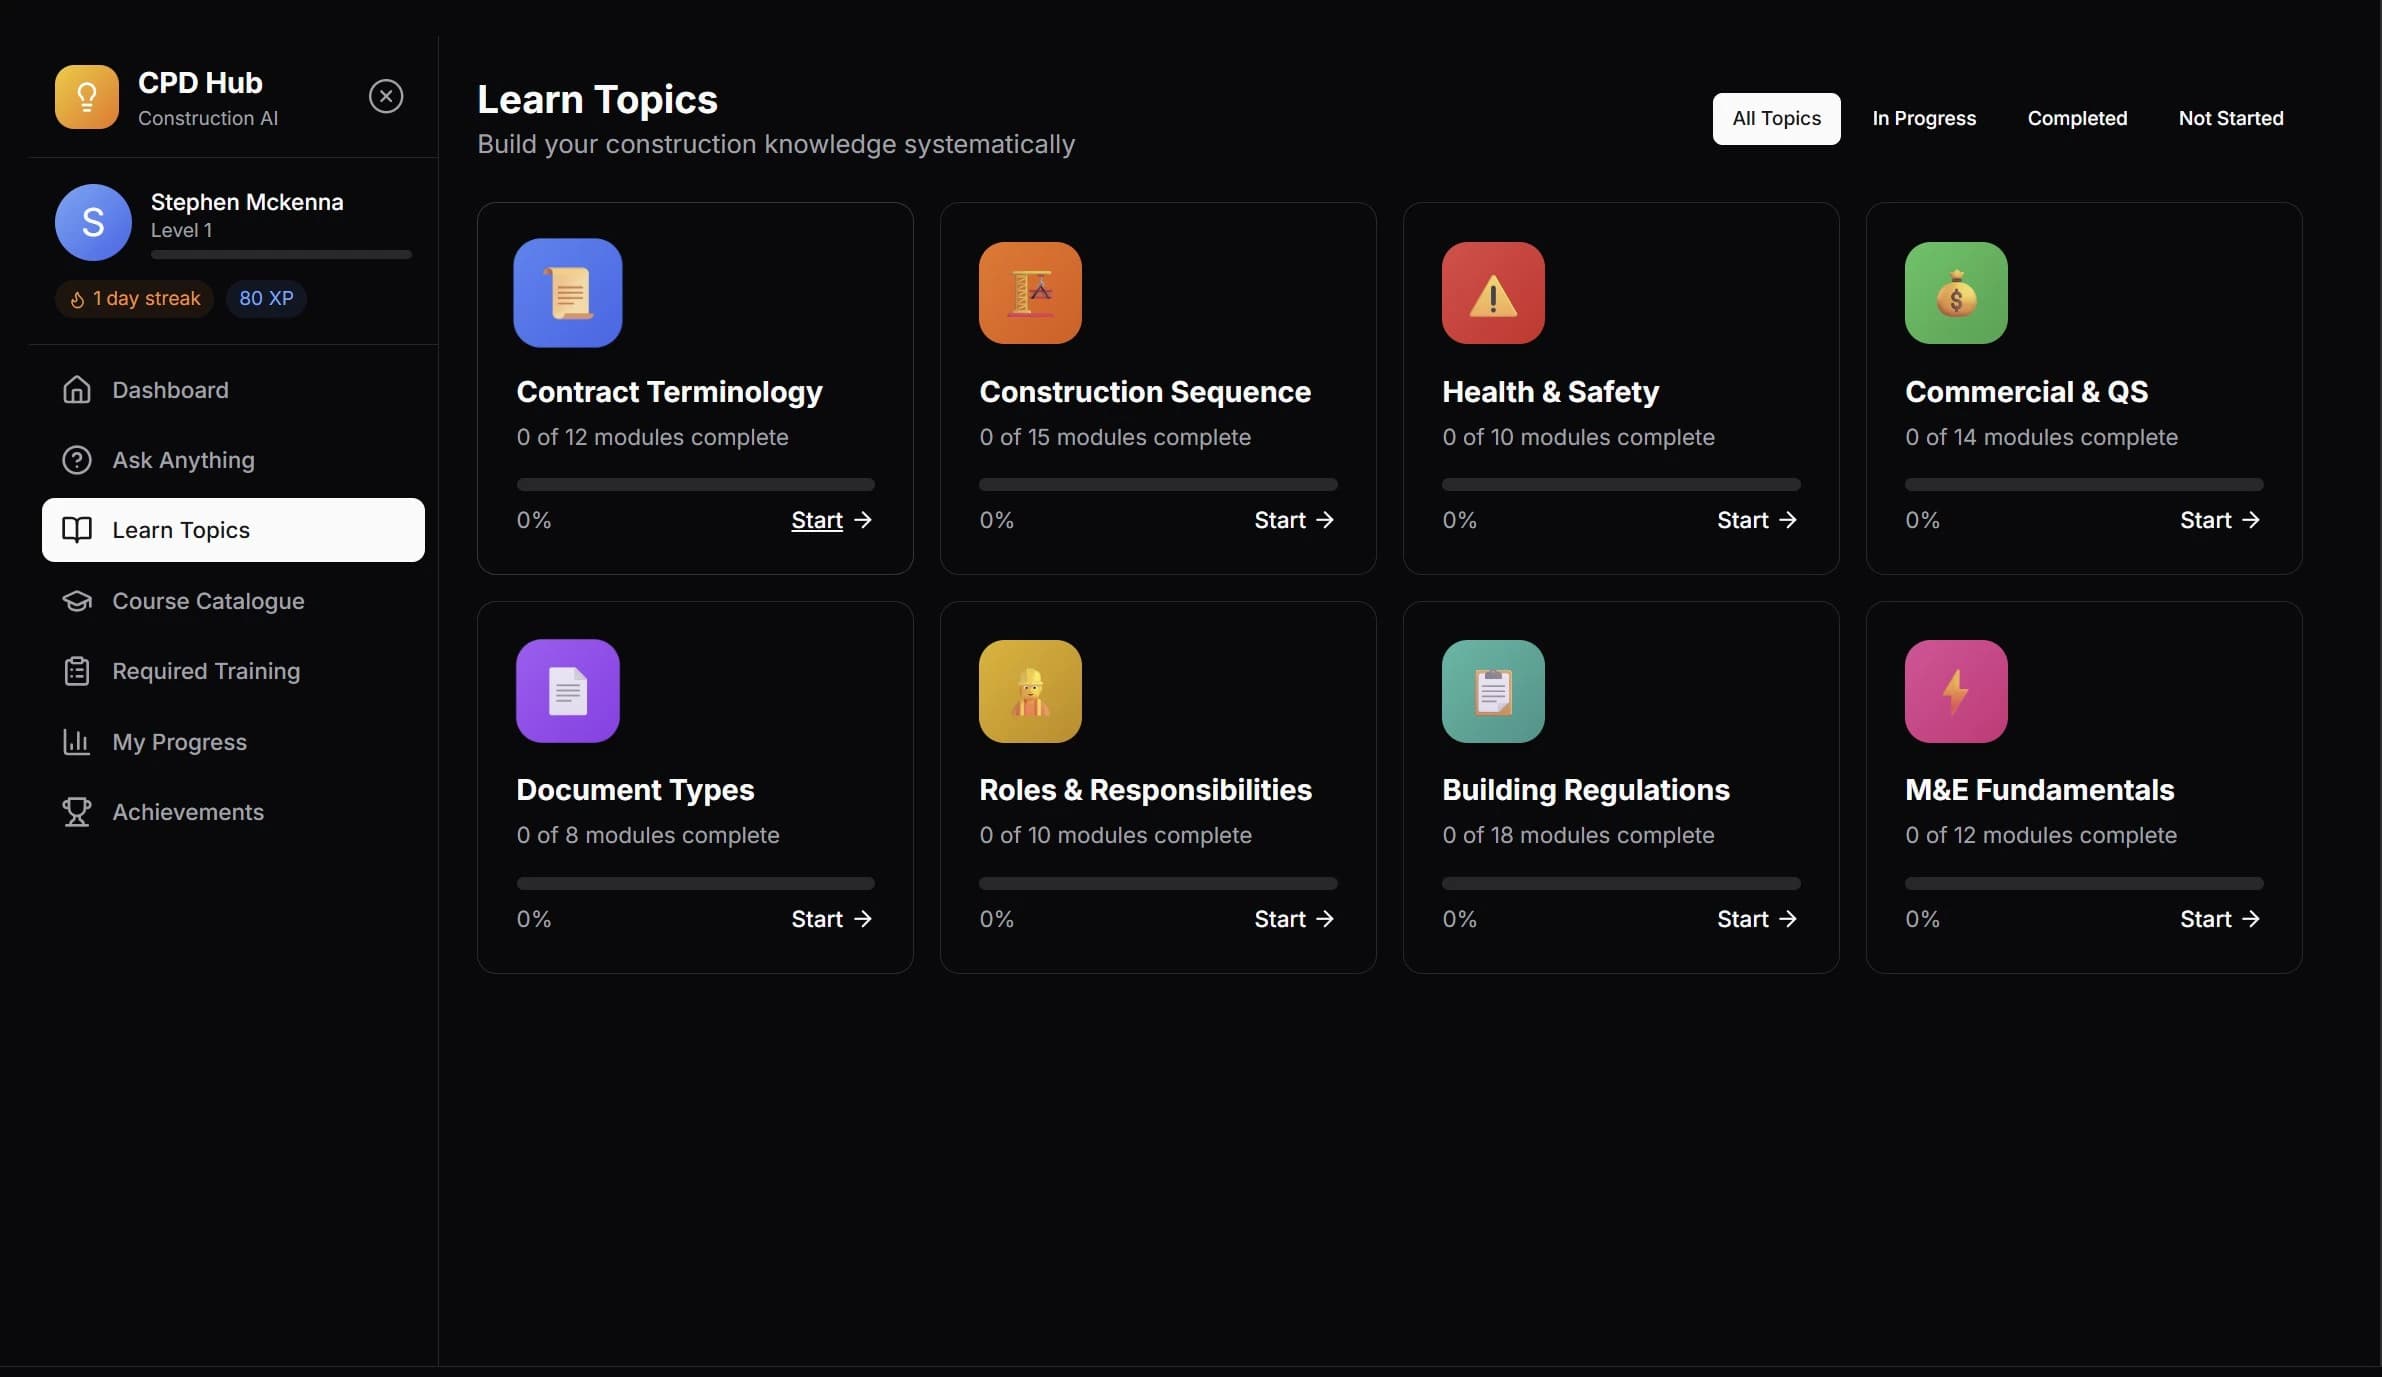Select the Course Catalogue graduation cap icon
Viewport: 2382px width, 1377px height.
pos(77,601)
